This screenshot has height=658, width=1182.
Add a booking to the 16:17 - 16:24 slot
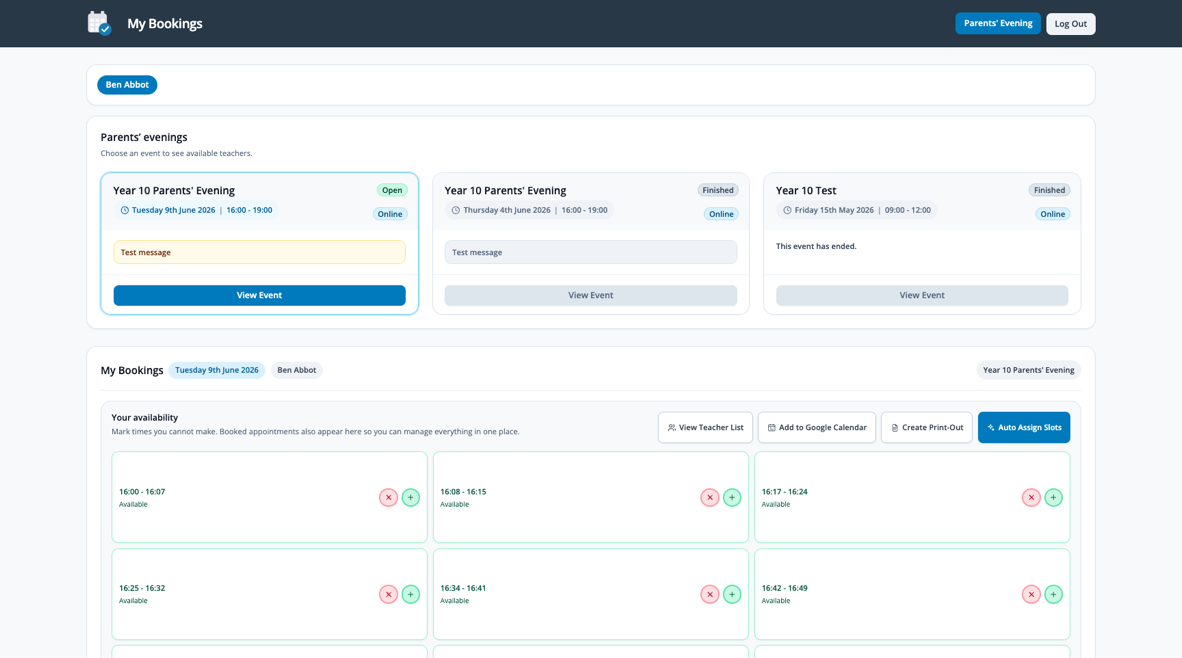coord(1054,497)
